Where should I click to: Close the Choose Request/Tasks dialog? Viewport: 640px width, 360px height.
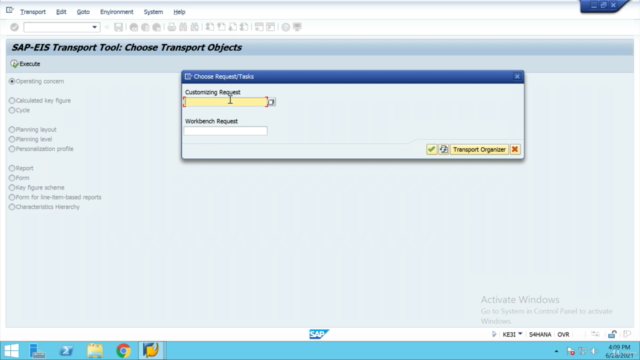[x=517, y=76]
